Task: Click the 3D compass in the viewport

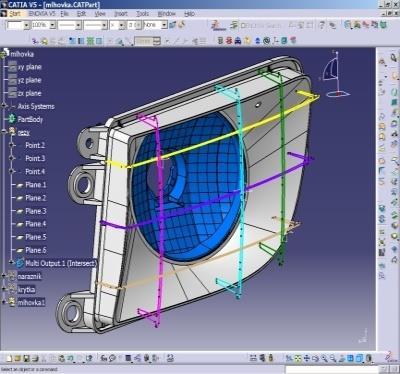Action: 334,75
